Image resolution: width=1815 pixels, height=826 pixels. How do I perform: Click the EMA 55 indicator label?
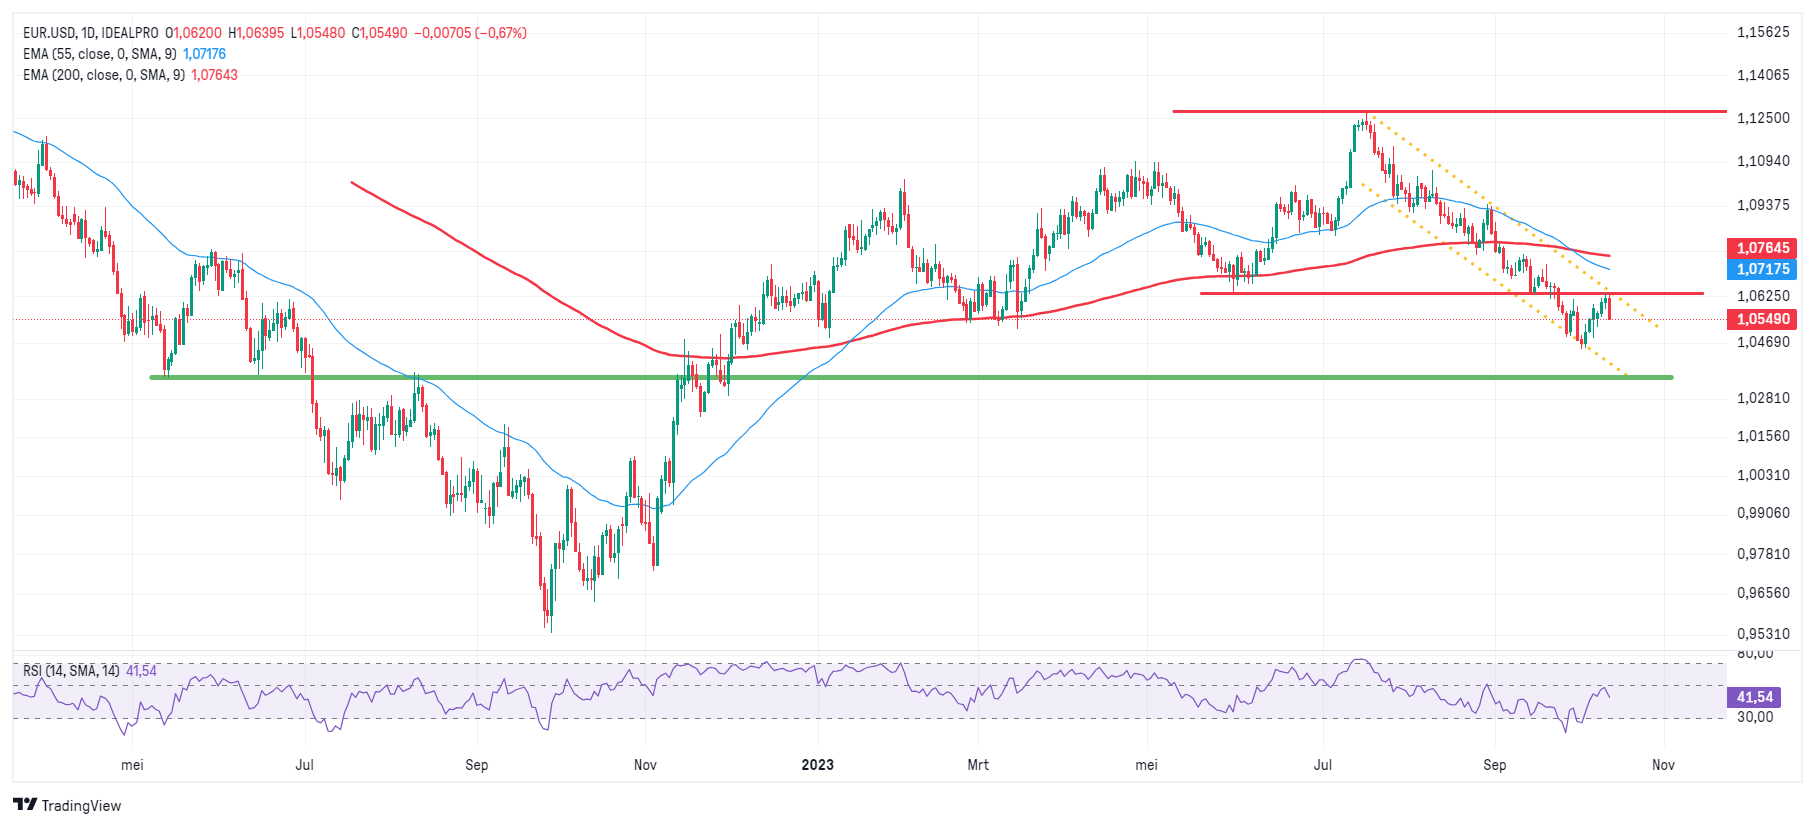click(x=99, y=54)
